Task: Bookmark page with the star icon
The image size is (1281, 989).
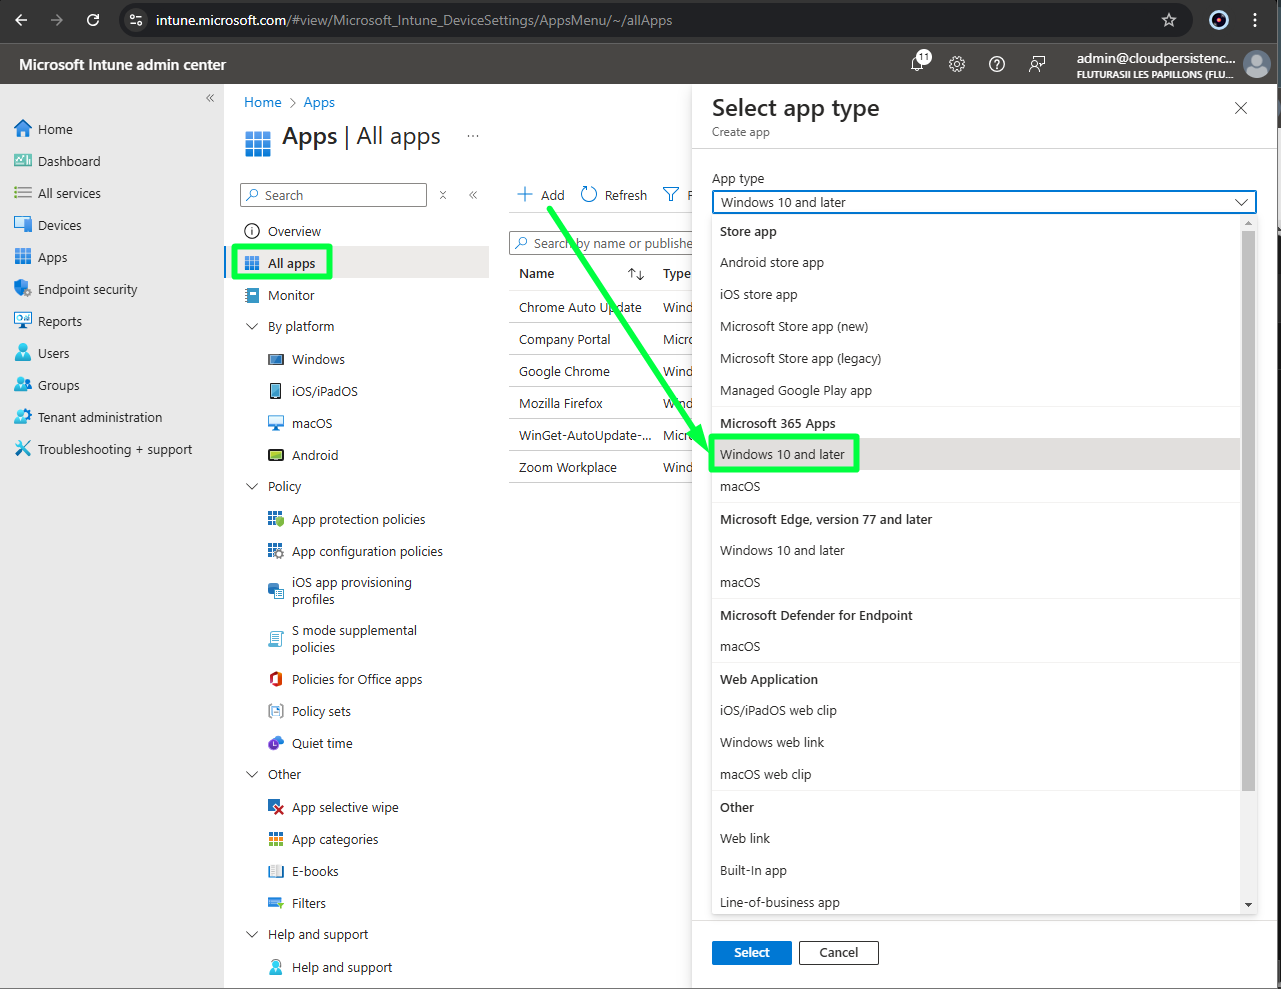Action: coord(1169,20)
